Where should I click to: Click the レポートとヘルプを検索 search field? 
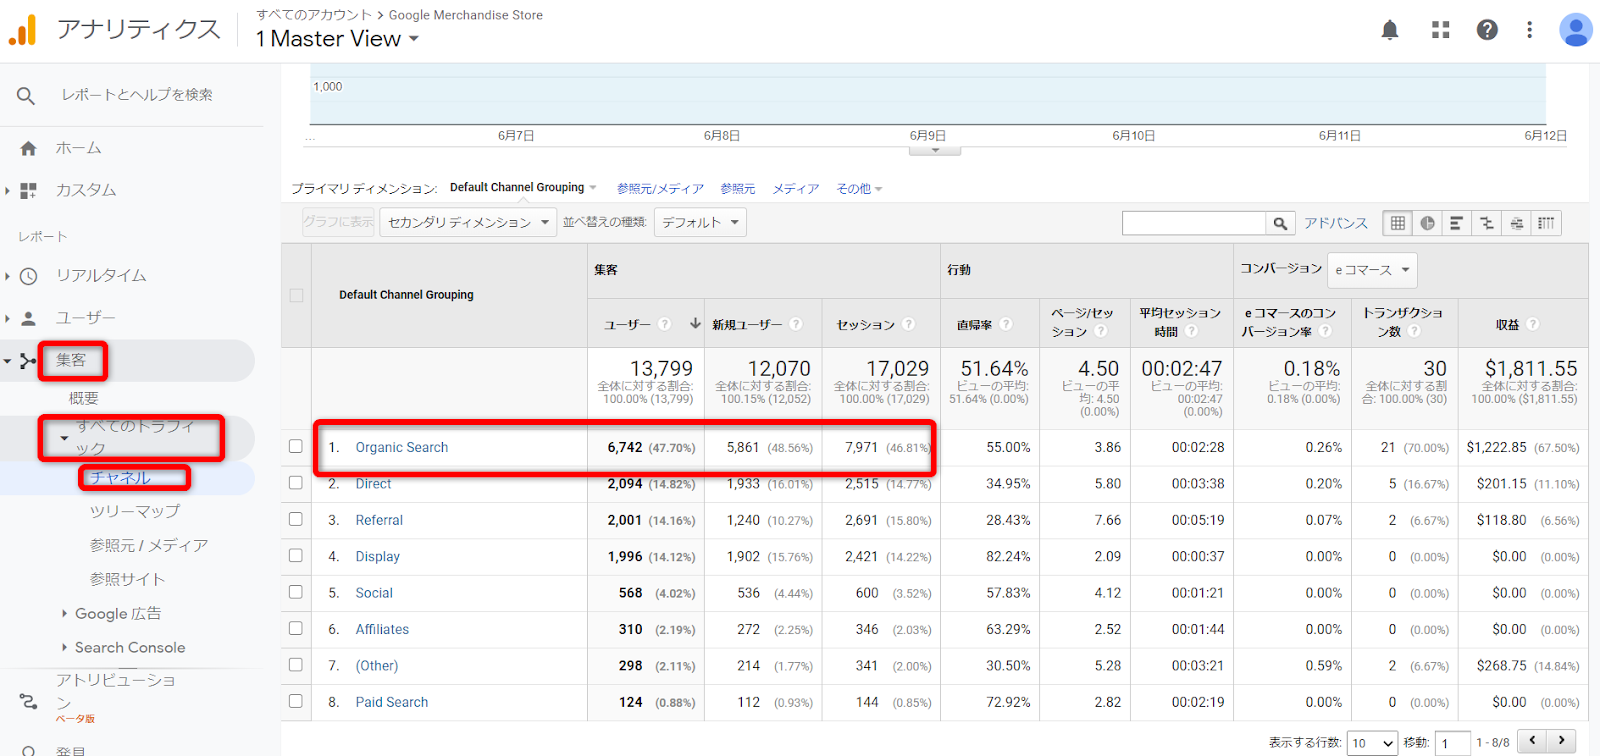(137, 95)
